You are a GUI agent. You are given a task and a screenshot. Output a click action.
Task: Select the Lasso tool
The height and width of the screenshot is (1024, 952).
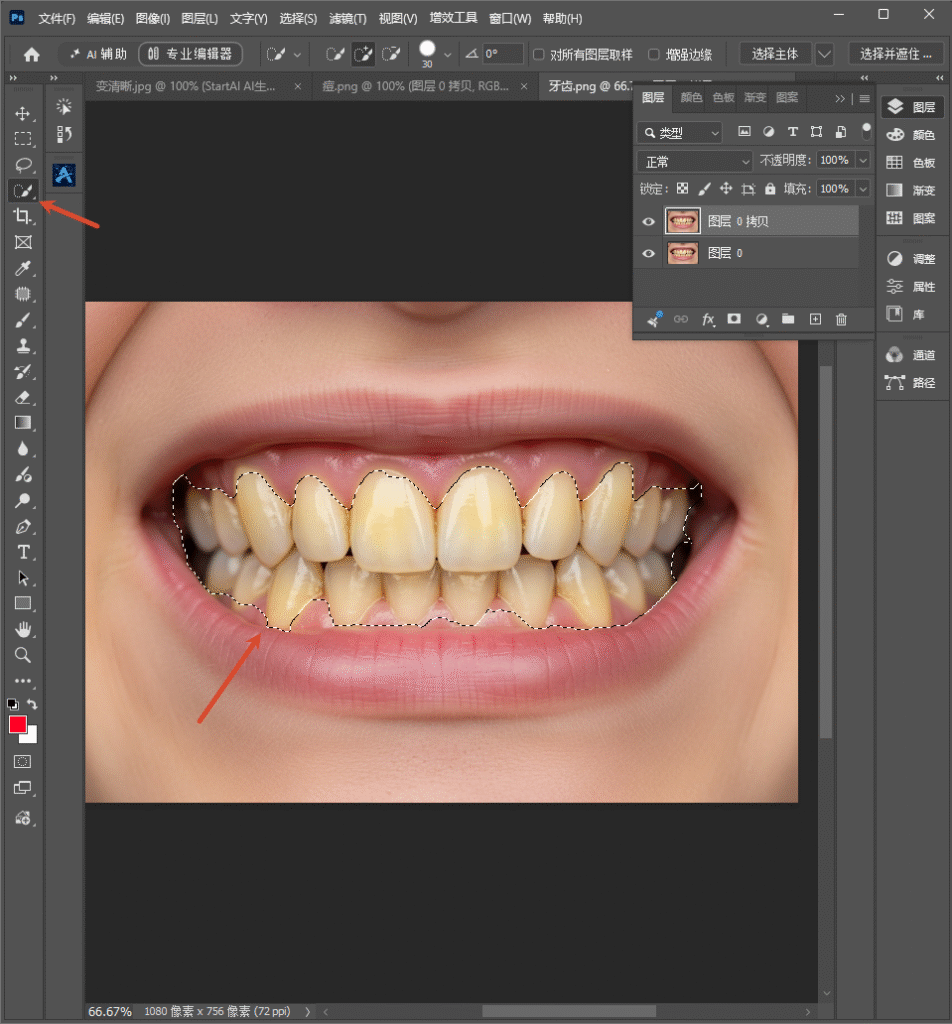click(23, 165)
